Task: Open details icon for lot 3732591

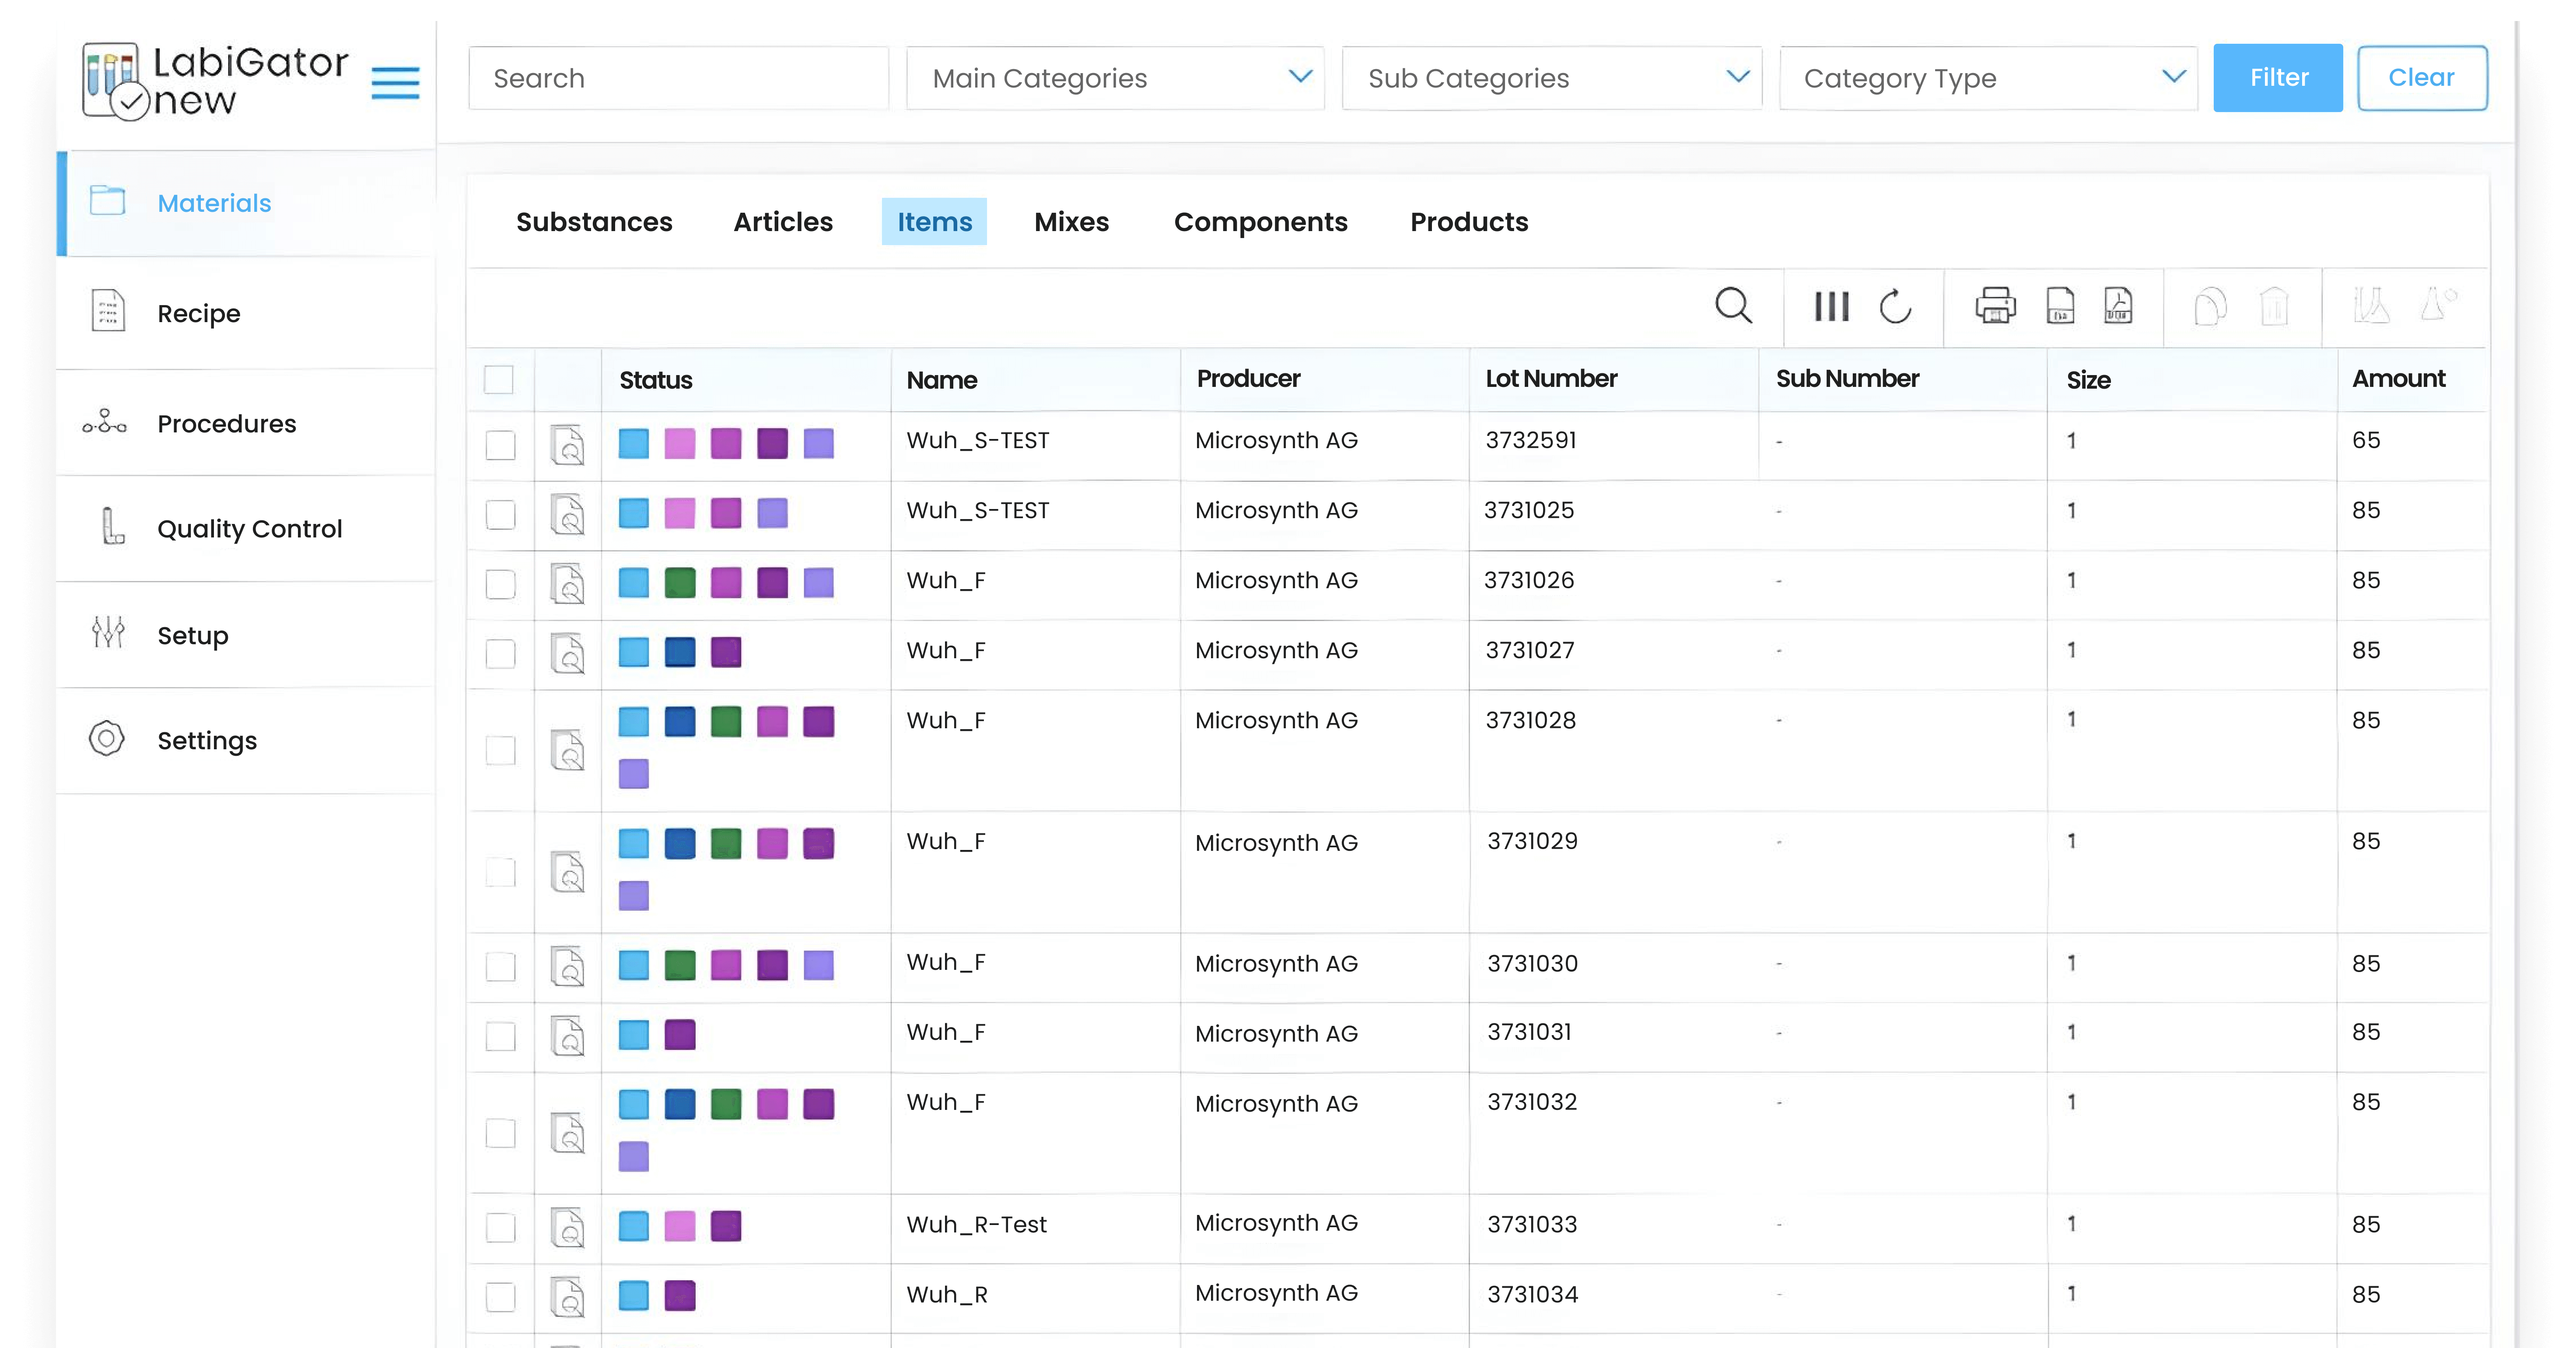Action: [568, 445]
